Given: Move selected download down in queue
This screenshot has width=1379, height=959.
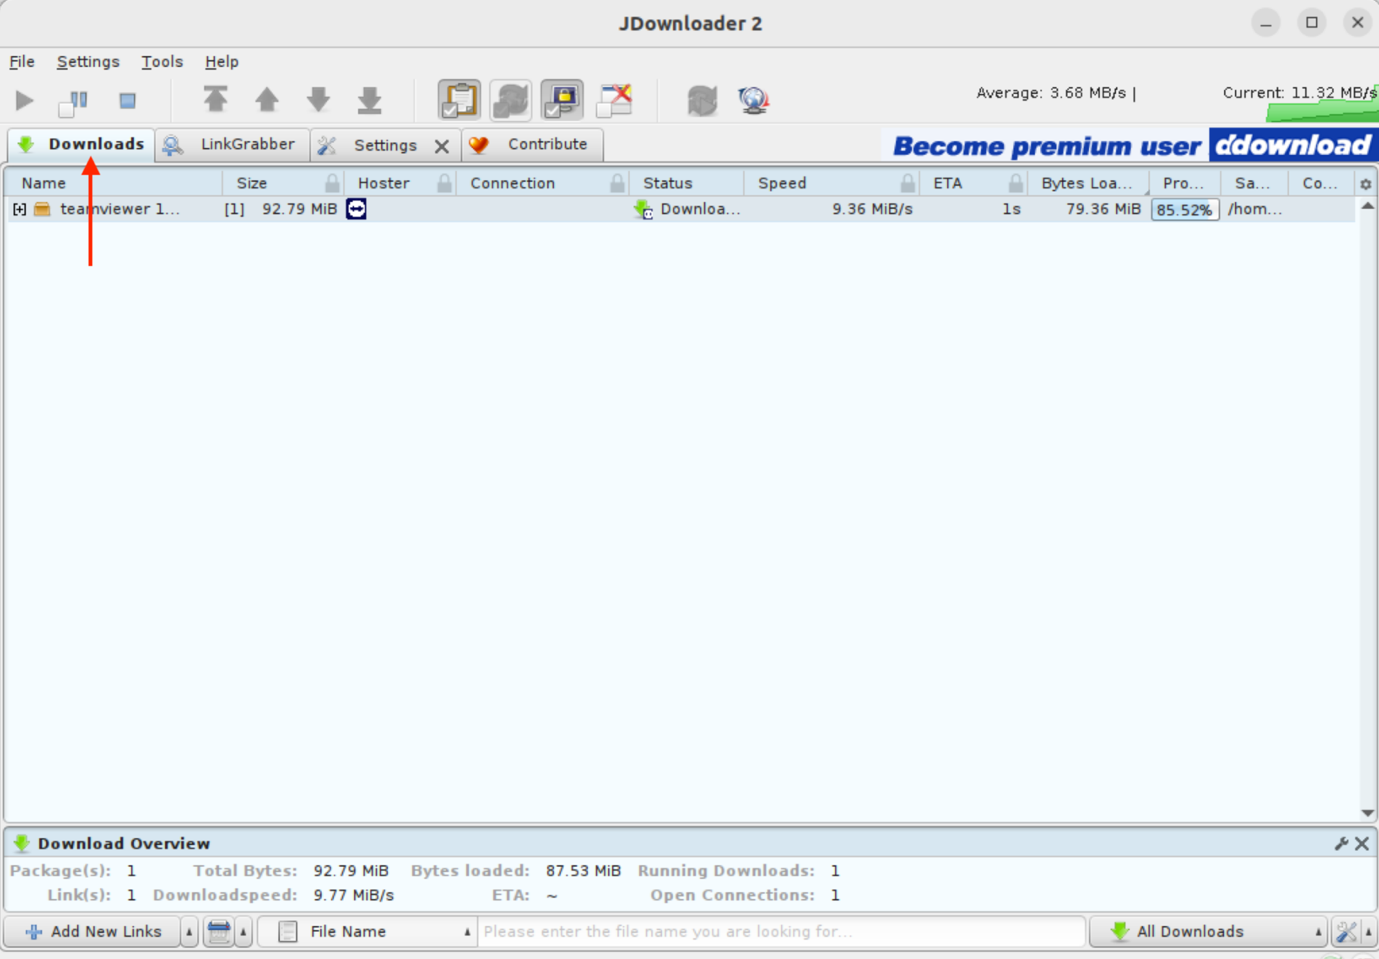Looking at the screenshot, I should [319, 100].
